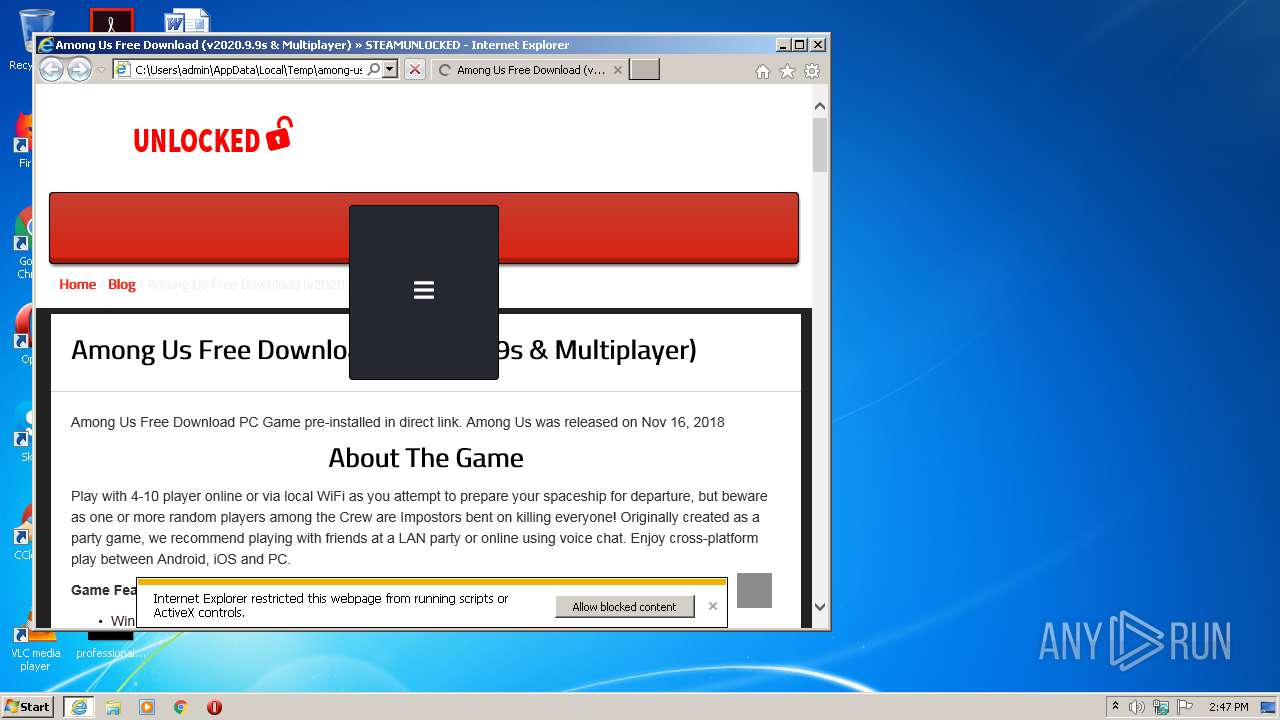
Task: Click the Internet Explorer taskbar icon
Action: [79, 707]
